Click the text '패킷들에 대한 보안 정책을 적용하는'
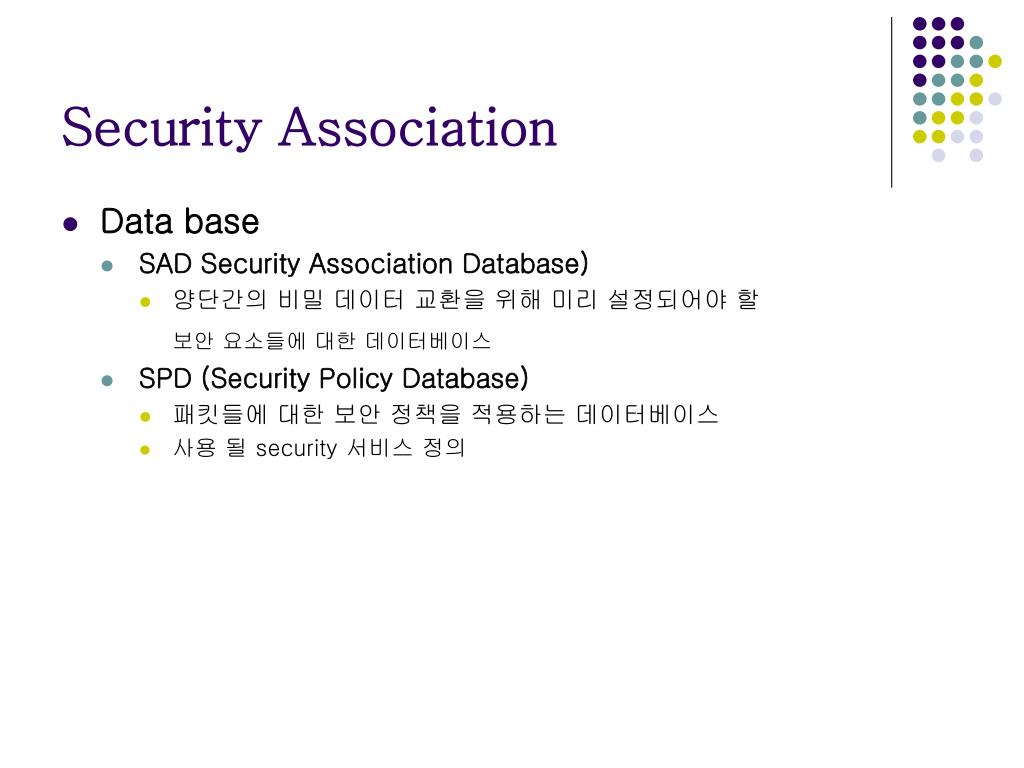 tap(370, 414)
